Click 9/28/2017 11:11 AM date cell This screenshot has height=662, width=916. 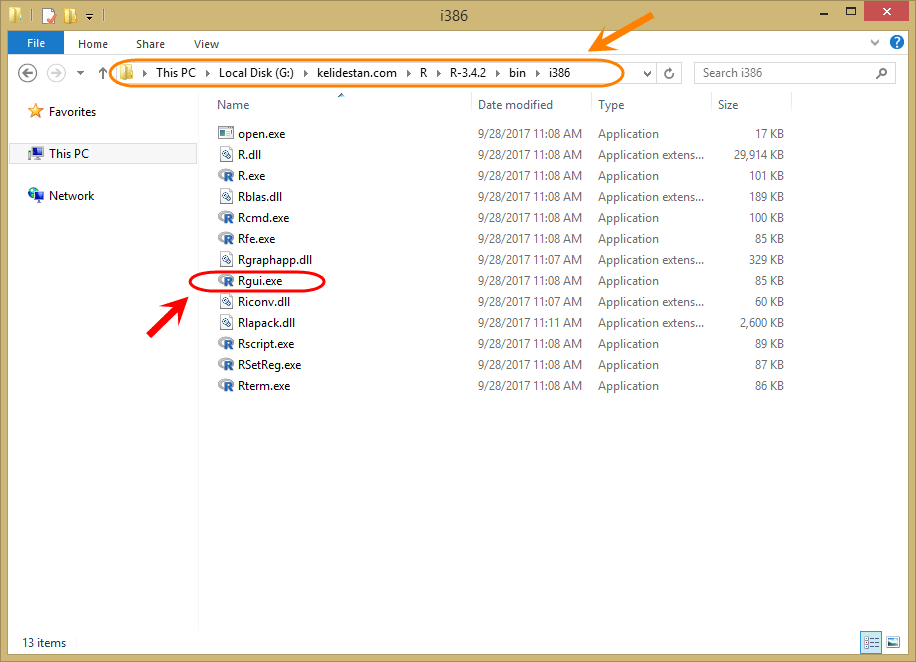click(530, 323)
